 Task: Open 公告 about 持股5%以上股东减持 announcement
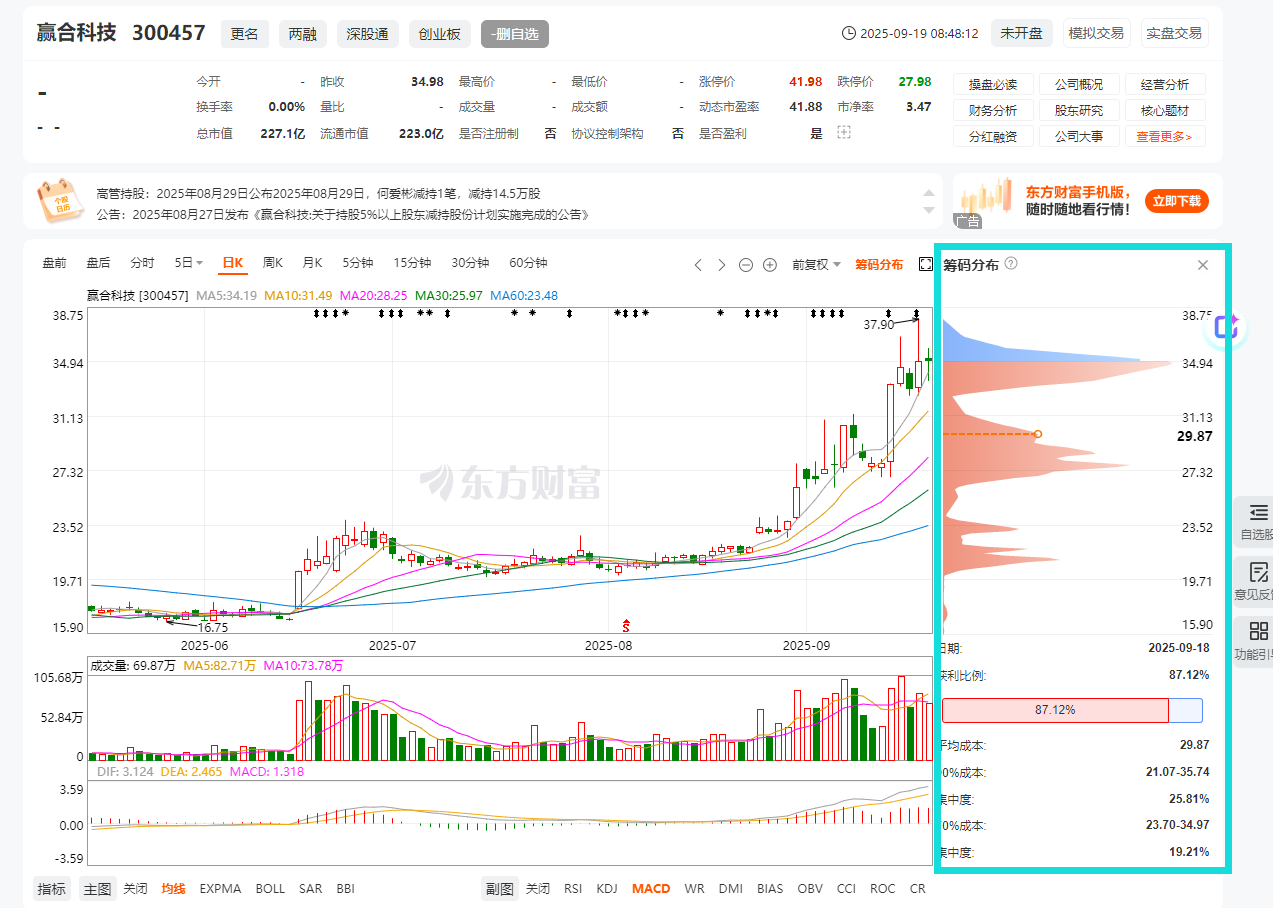click(x=342, y=214)
